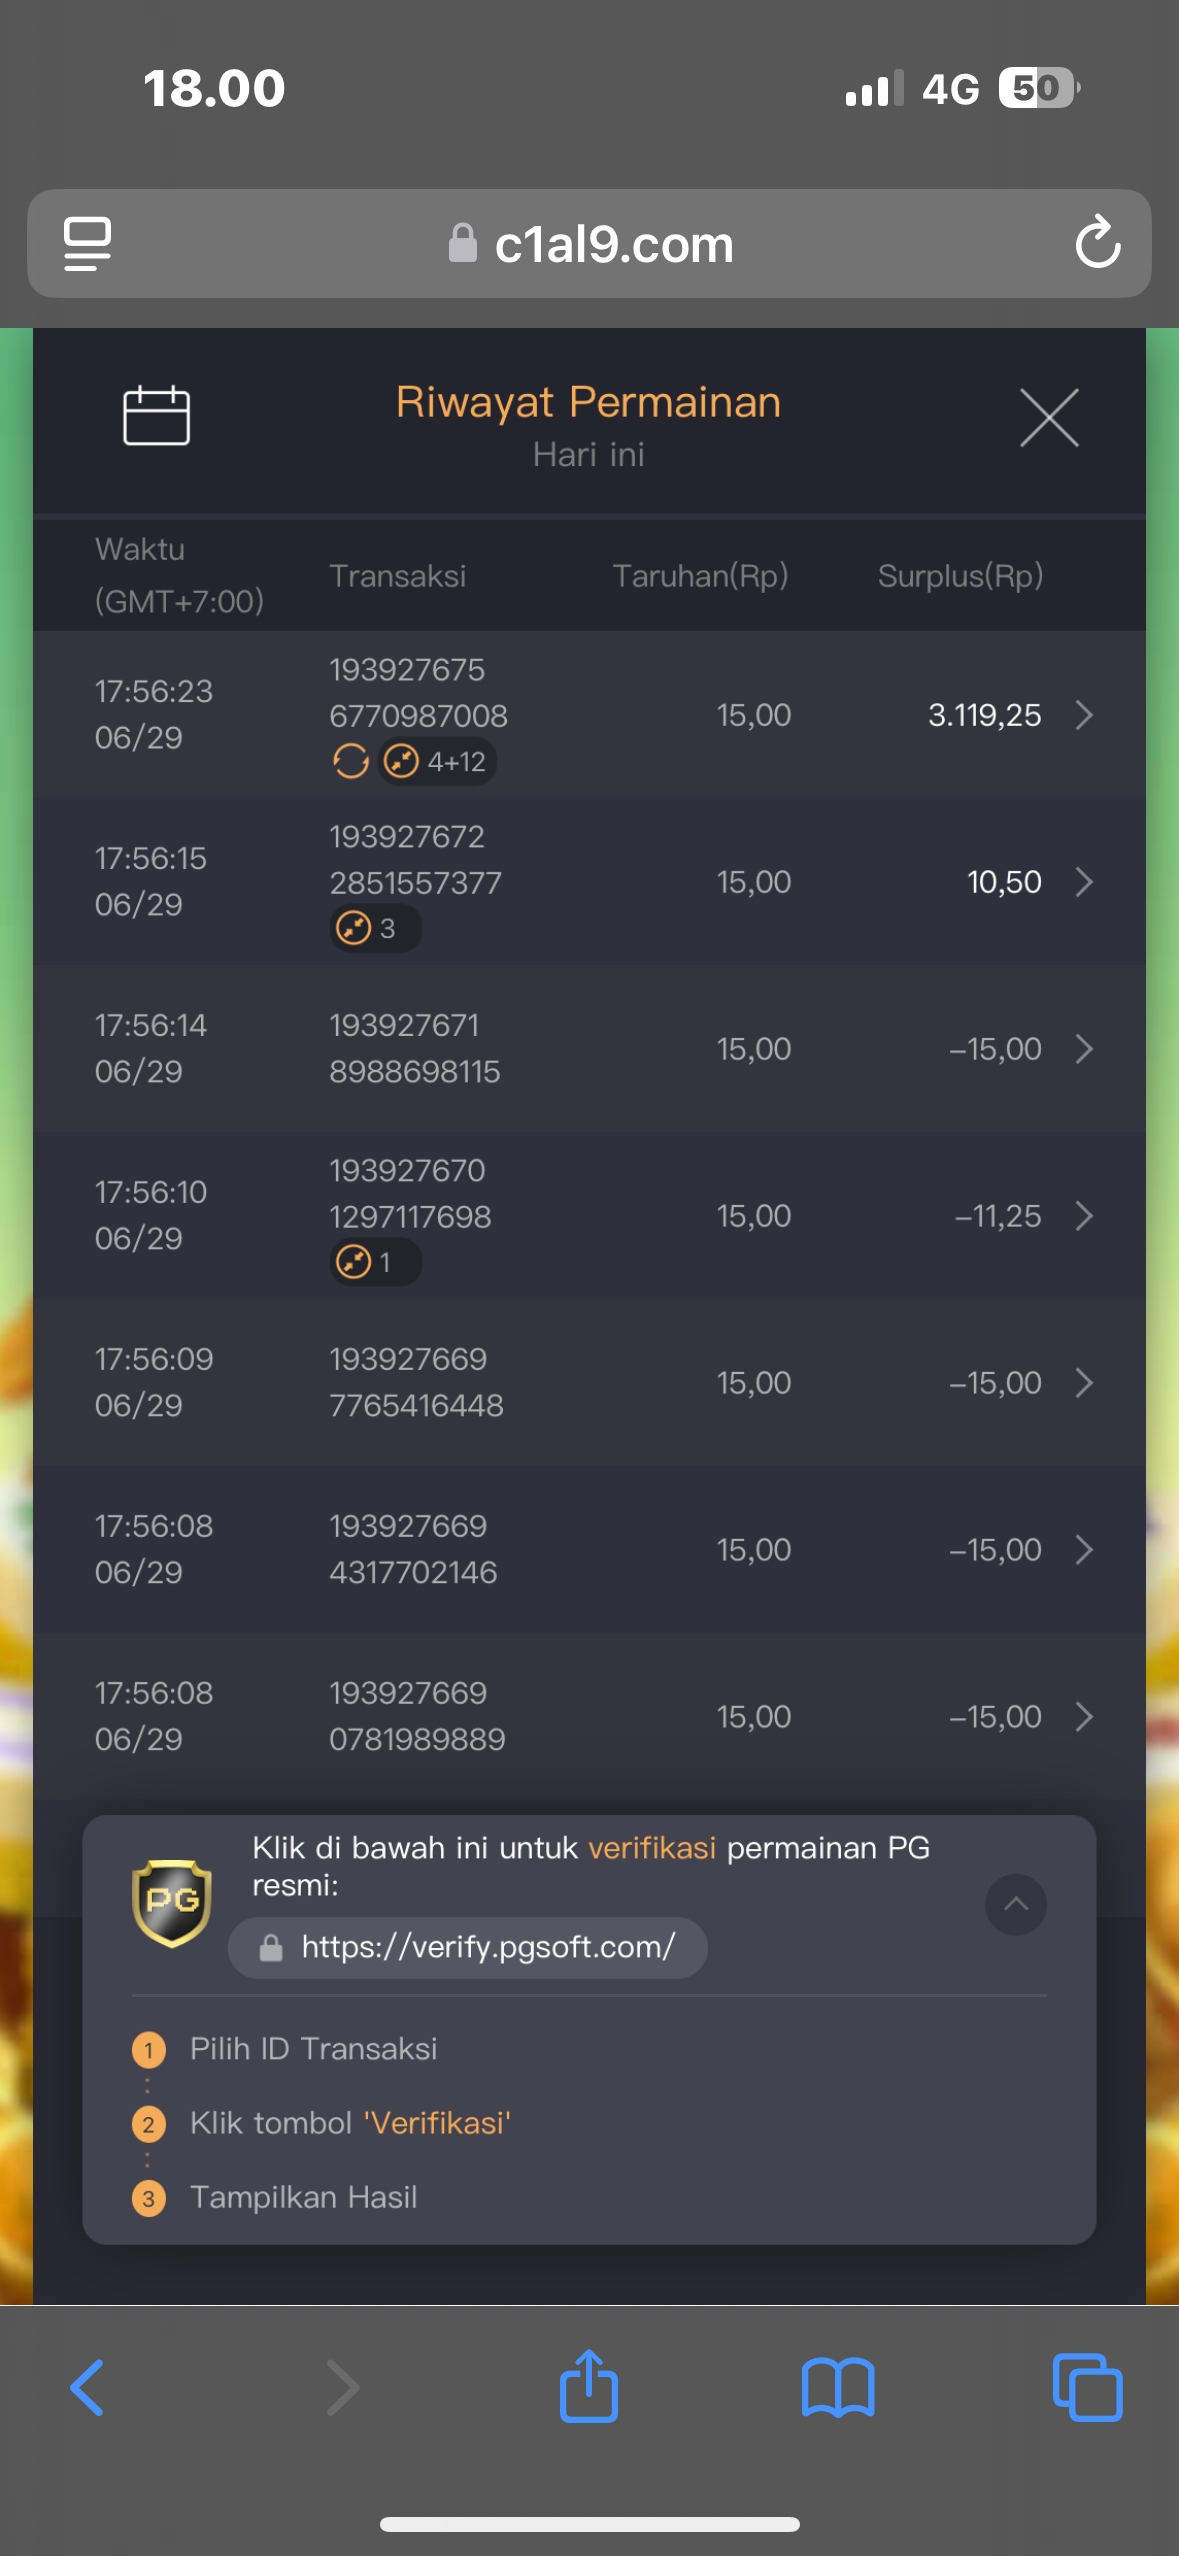Open the https://verify.pgsoft.com/ link
Image resolution: width=1179 pixels, height=2556 pixels.
point(468,1947)
